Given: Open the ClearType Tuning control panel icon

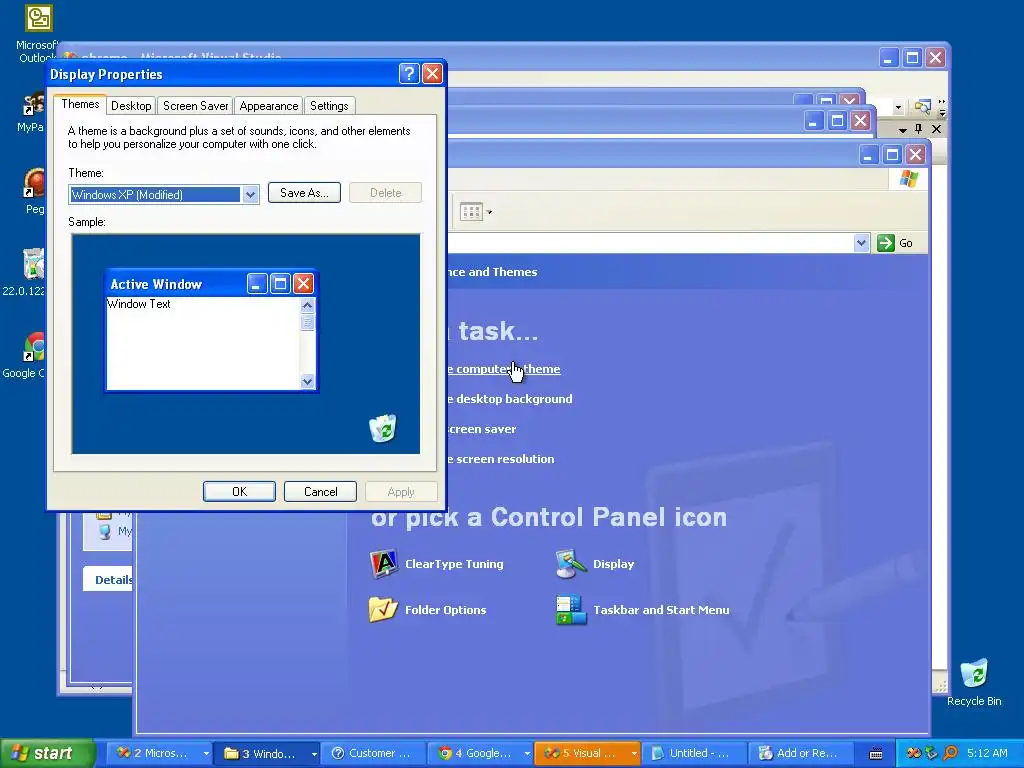Looking at the screenshot, I should coord(436,564).
